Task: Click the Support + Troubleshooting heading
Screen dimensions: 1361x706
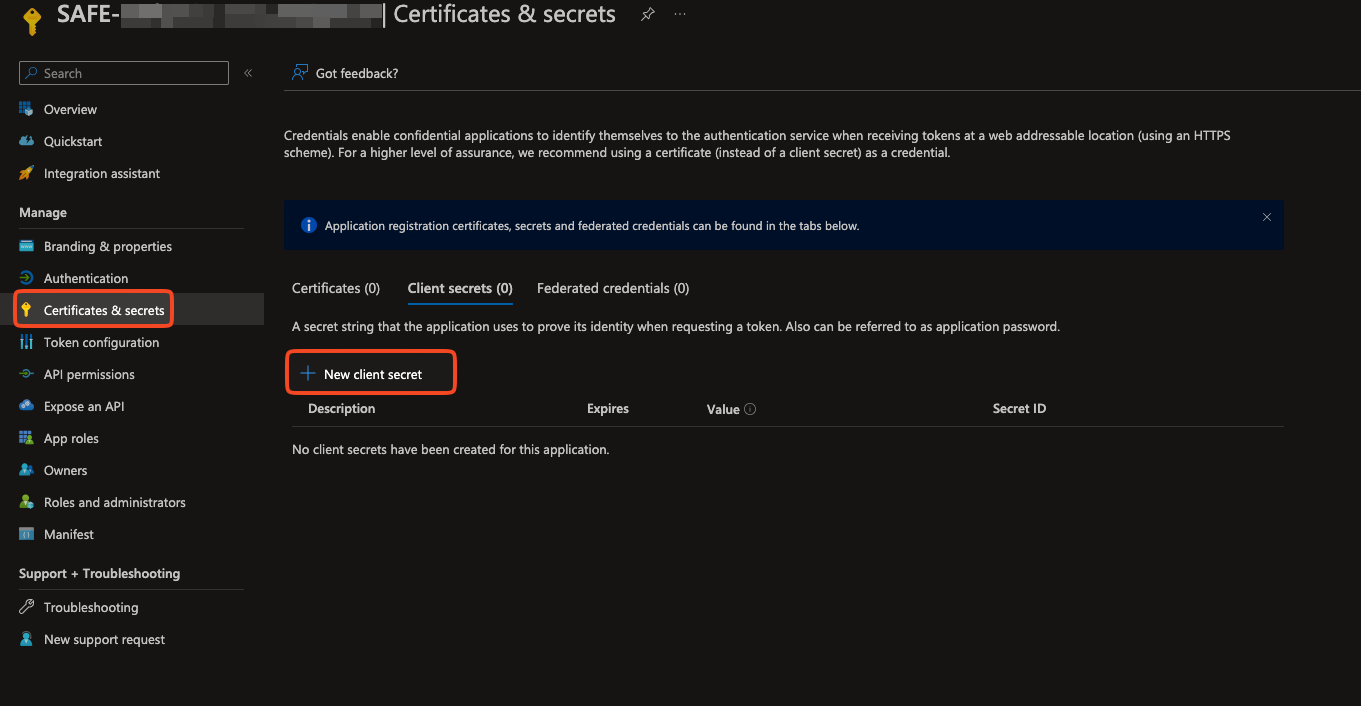Action: [x=100, y=573]
